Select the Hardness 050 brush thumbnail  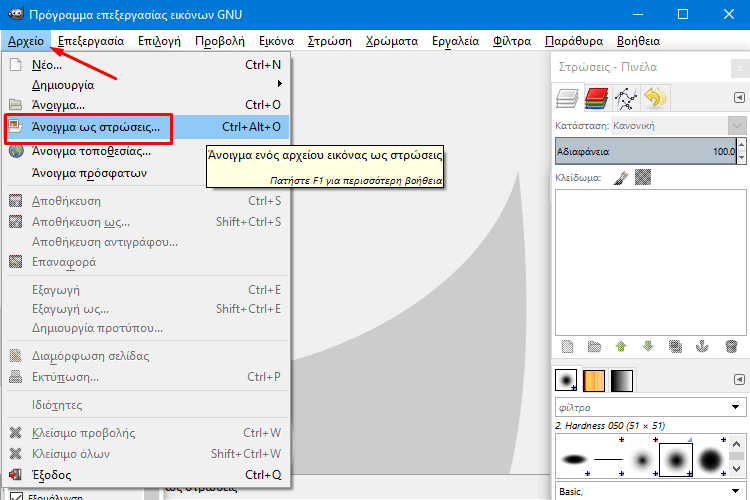pyautogui.click(x=676, y=460)
